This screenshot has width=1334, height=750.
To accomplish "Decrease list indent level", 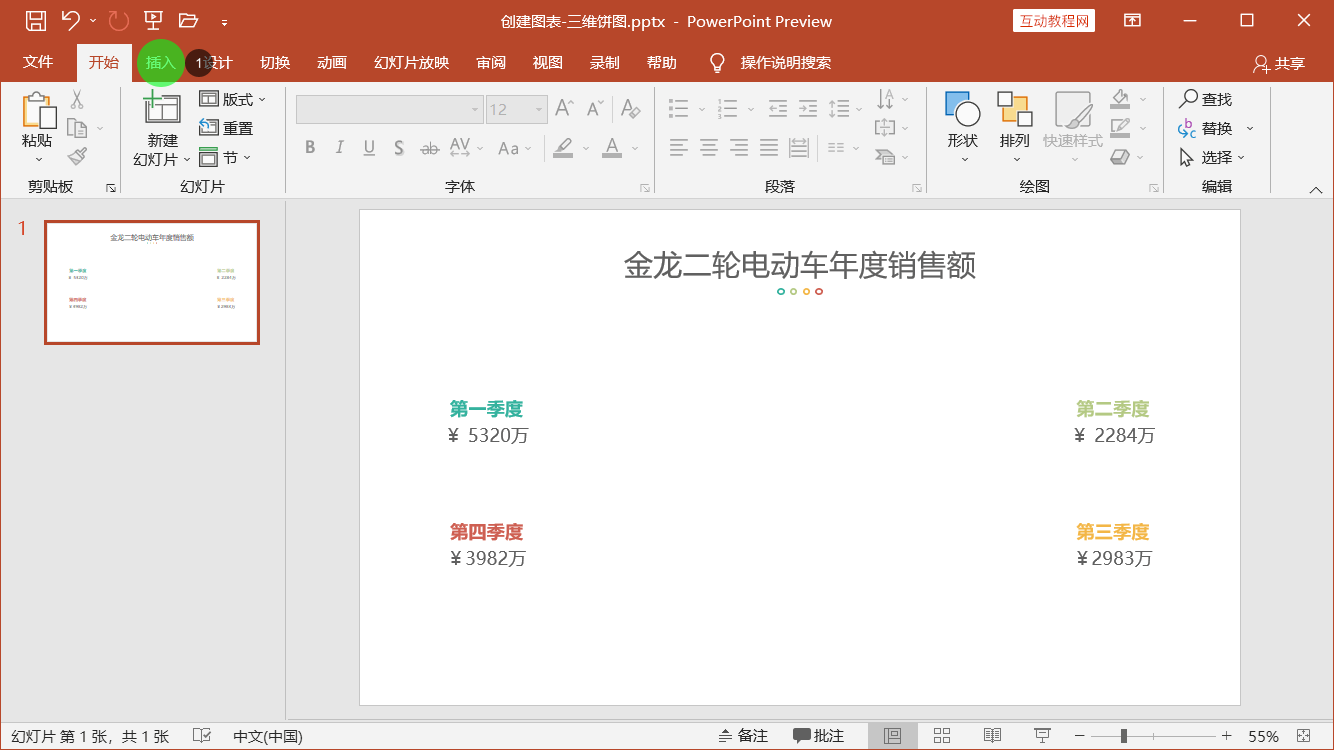I will (x=778, y=108).
